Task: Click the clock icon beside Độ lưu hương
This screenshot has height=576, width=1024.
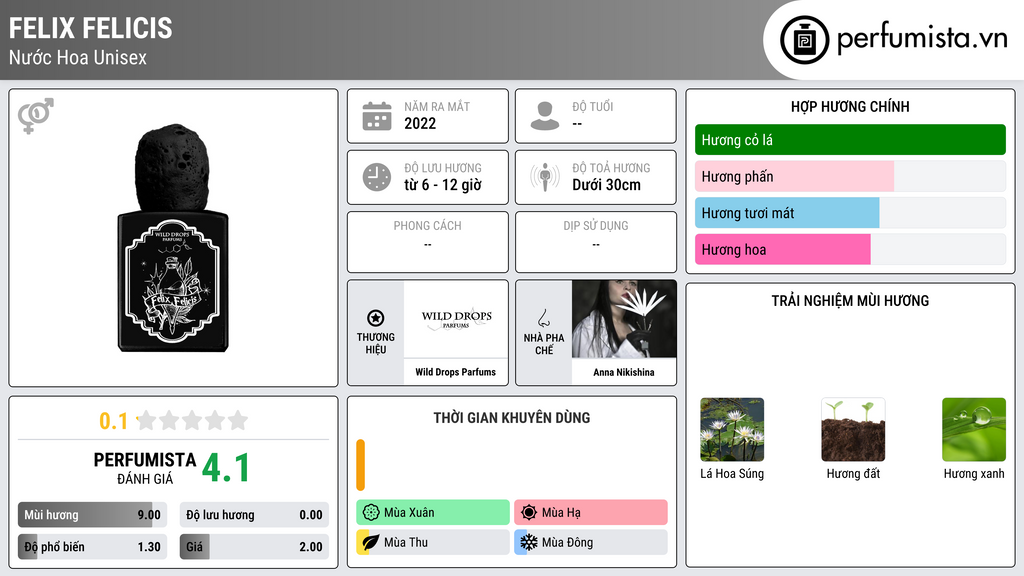Action: tap(377, 177)
